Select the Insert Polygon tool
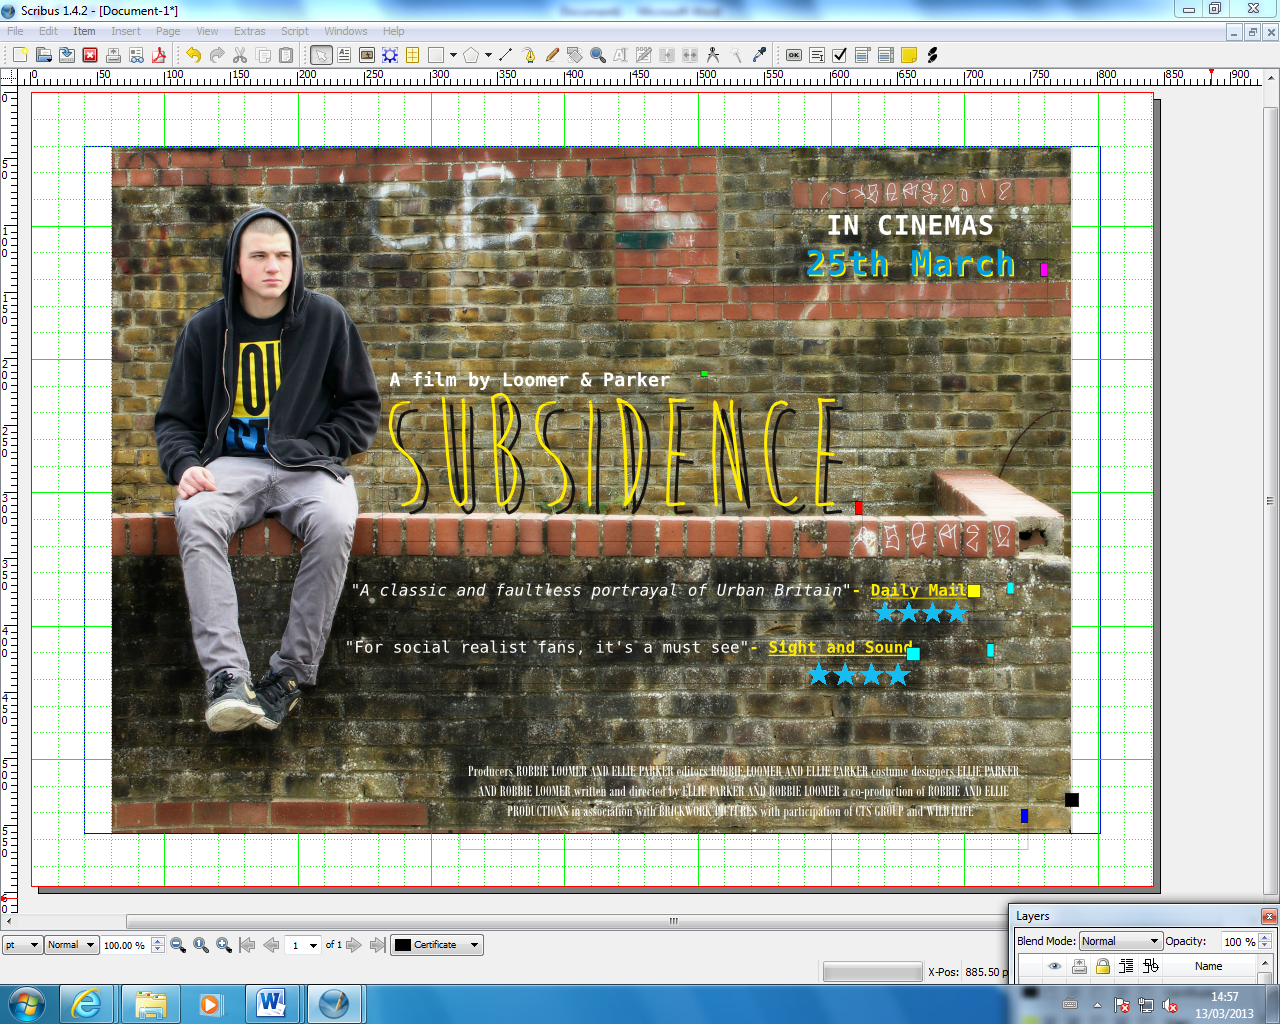This screenshot has height=1024, width=1280. click(x=471, y=55)
